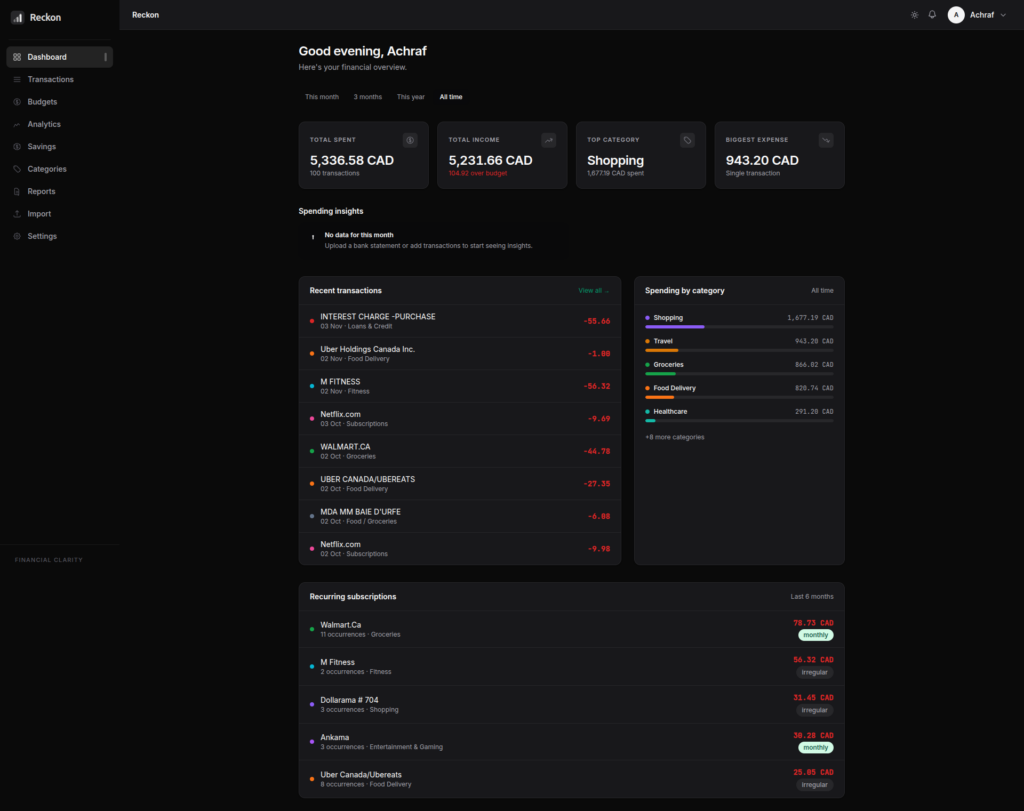Open Dashboard from the sidebar
The width and height of the screenshot is (1024, 811).
59,57
